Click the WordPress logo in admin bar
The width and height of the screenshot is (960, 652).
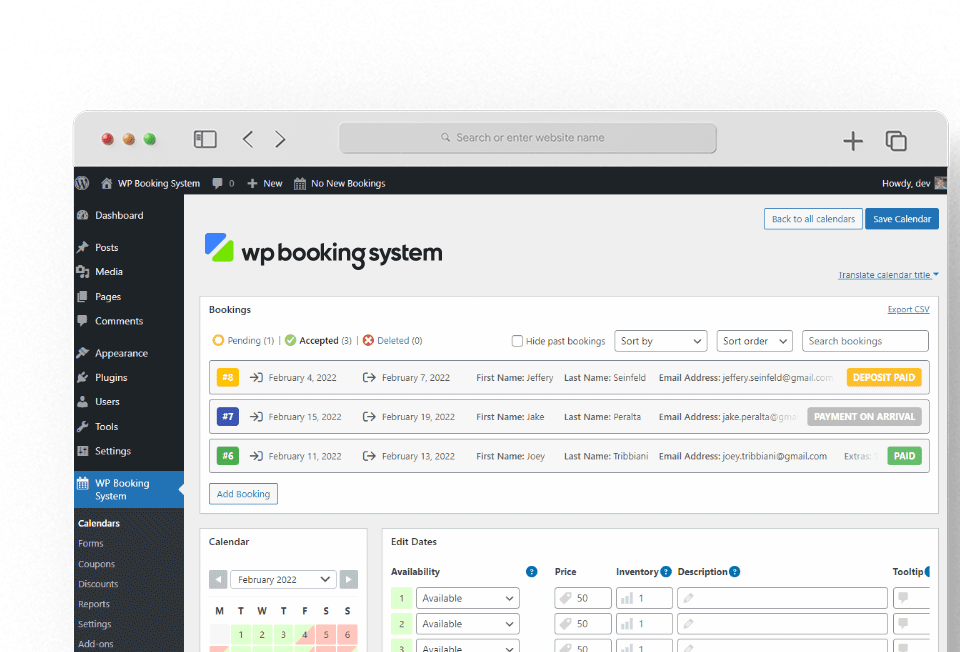click(82, 183)
